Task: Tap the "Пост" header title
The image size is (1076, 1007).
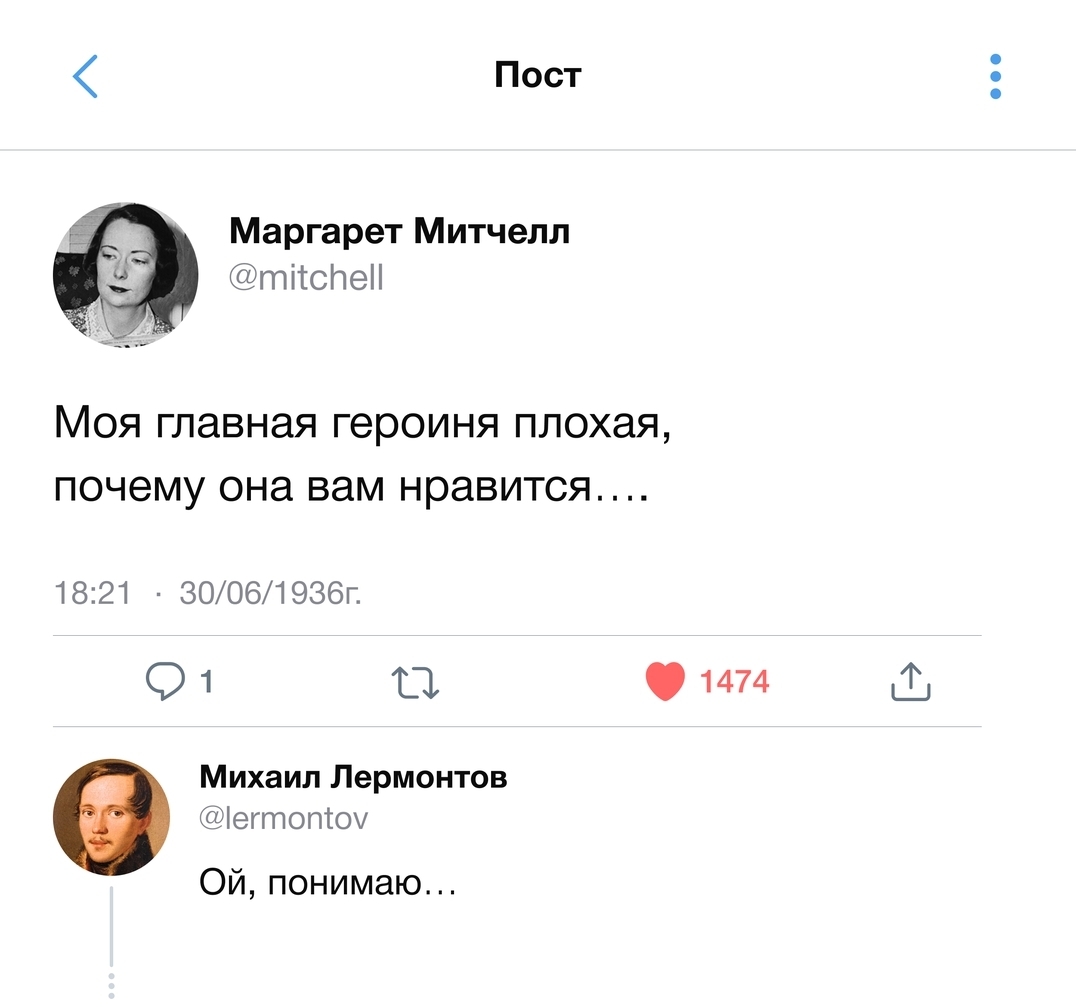Action: point(537,75)
